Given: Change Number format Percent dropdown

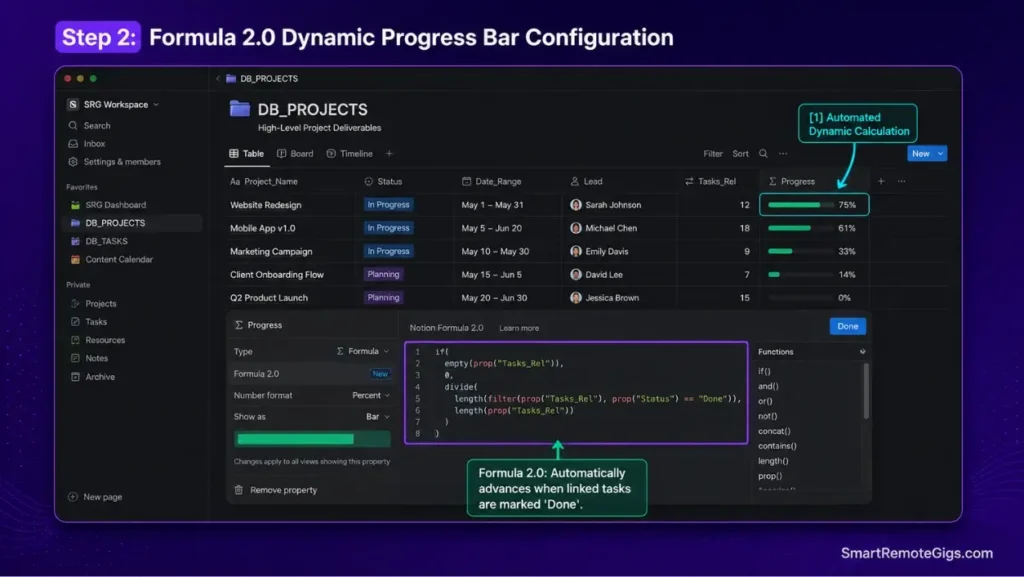Looking at the screenshot, I should point(371,396).
